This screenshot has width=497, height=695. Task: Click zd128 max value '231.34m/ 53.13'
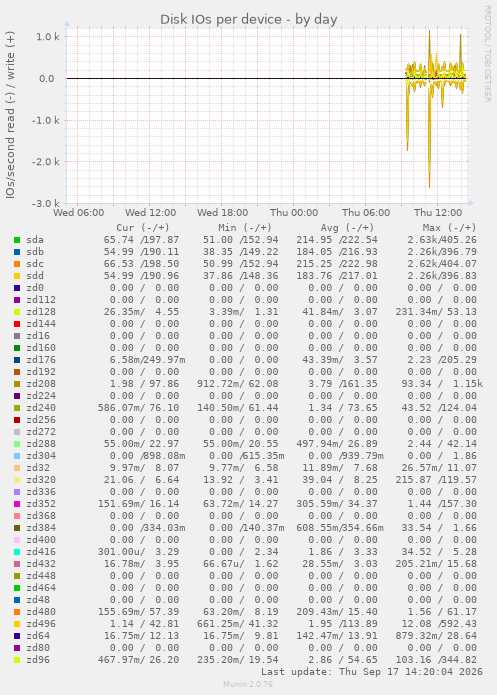click(x=436, y=312)
